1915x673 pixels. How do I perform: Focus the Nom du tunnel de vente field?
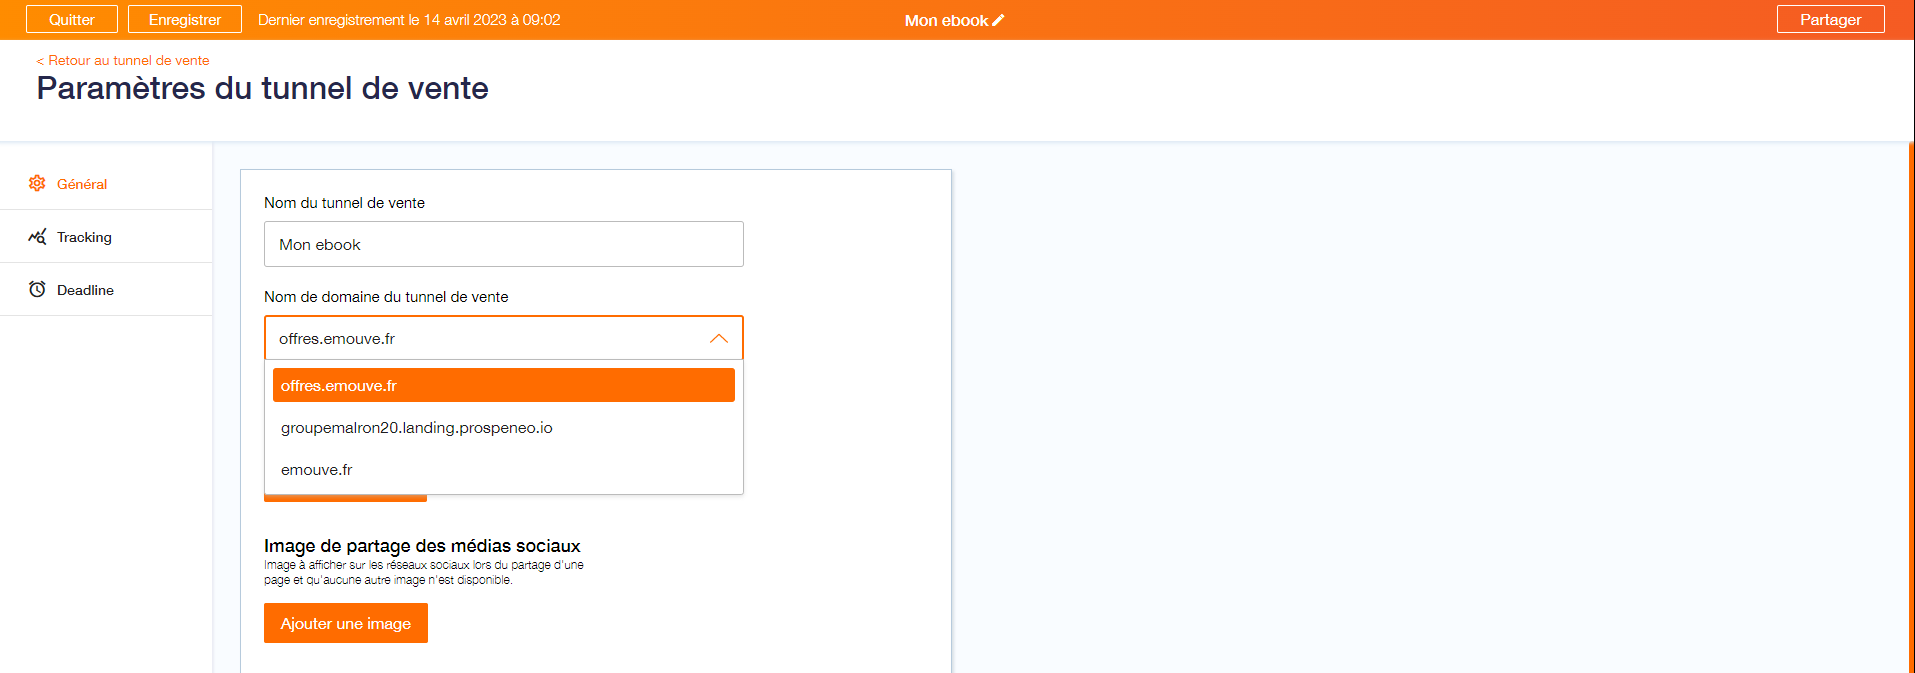pos(504,244)
